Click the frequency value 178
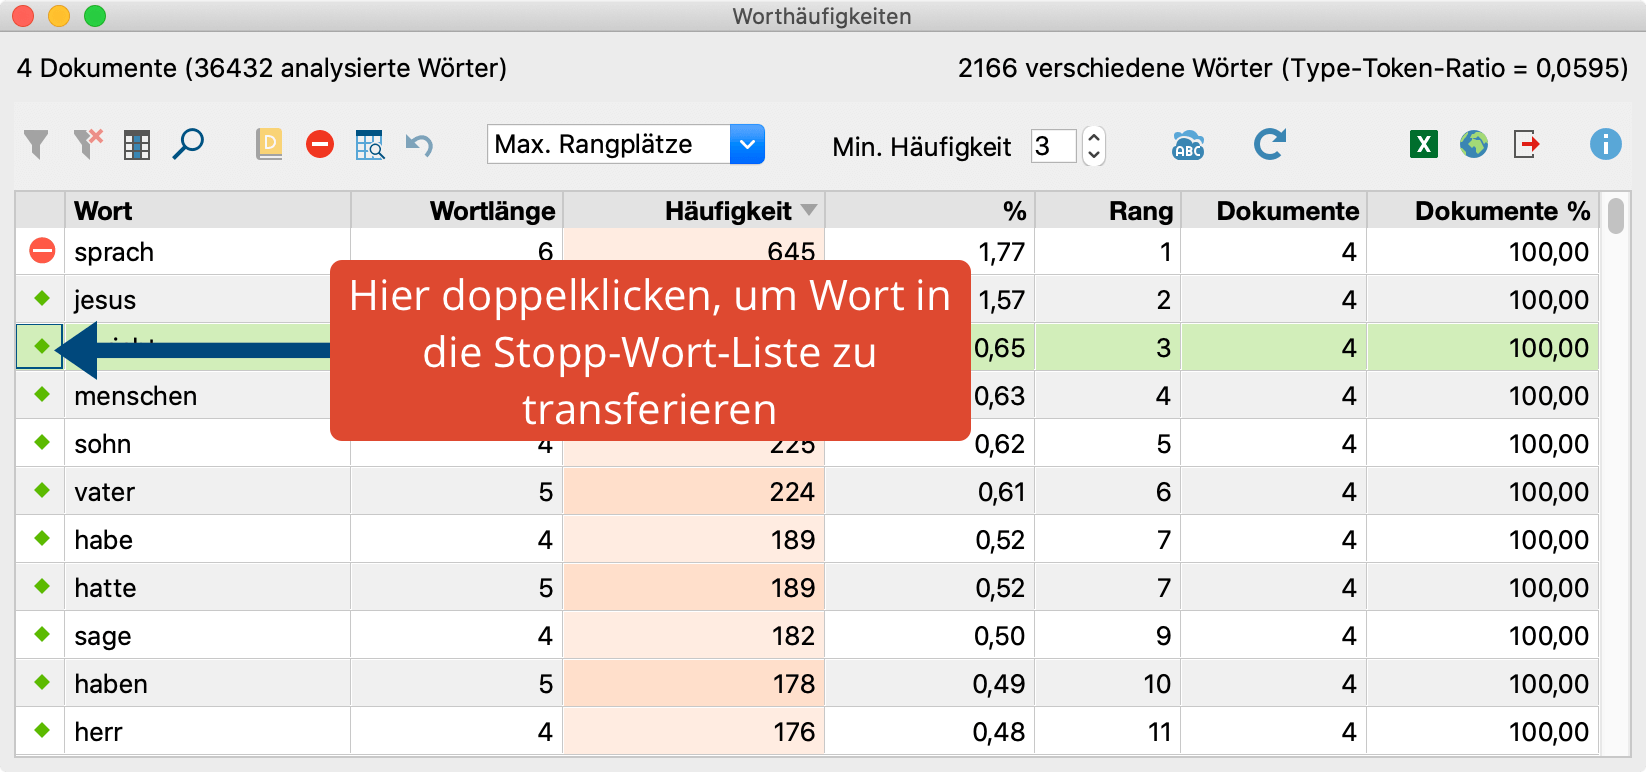Image resolution: width=1646 pixels, height=772 pixels. (x=794, y=684)
